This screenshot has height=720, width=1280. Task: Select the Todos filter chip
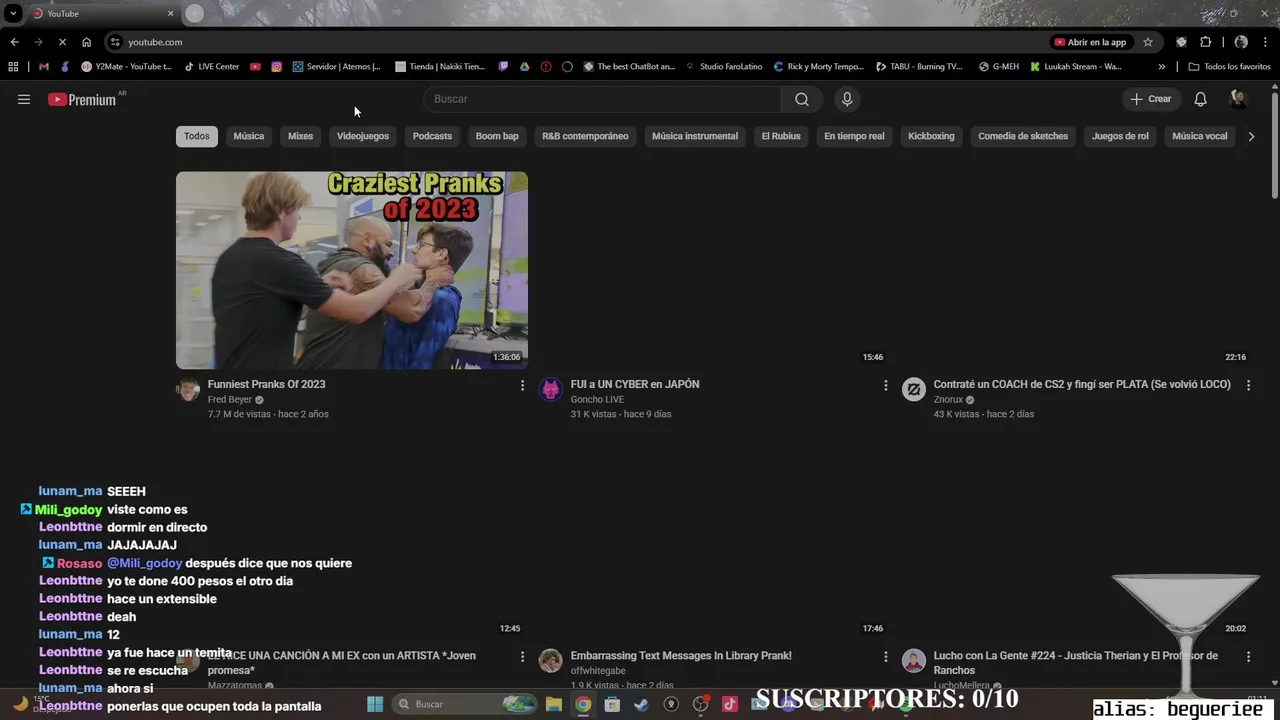[197, 136]
